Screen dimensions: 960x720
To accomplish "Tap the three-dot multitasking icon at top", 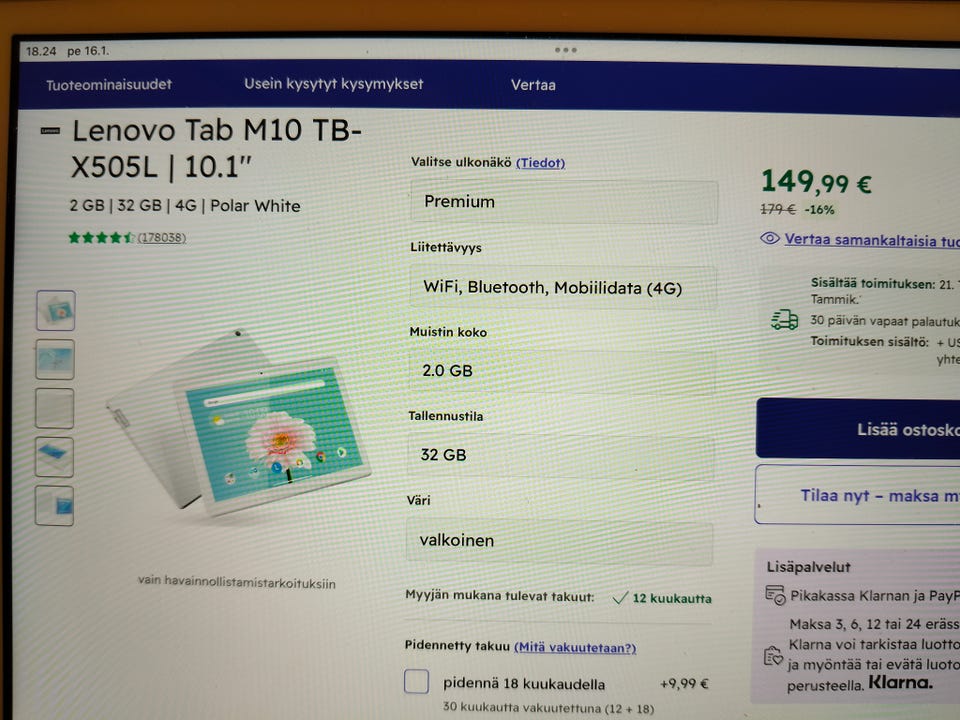I will coord(566,50).
